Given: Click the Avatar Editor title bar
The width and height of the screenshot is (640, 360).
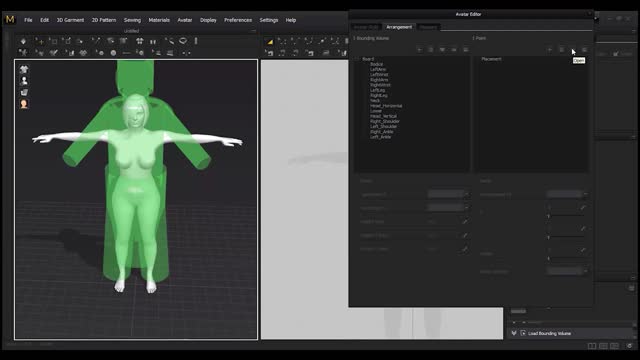Looking at the screenshot, I should (469, 14).
